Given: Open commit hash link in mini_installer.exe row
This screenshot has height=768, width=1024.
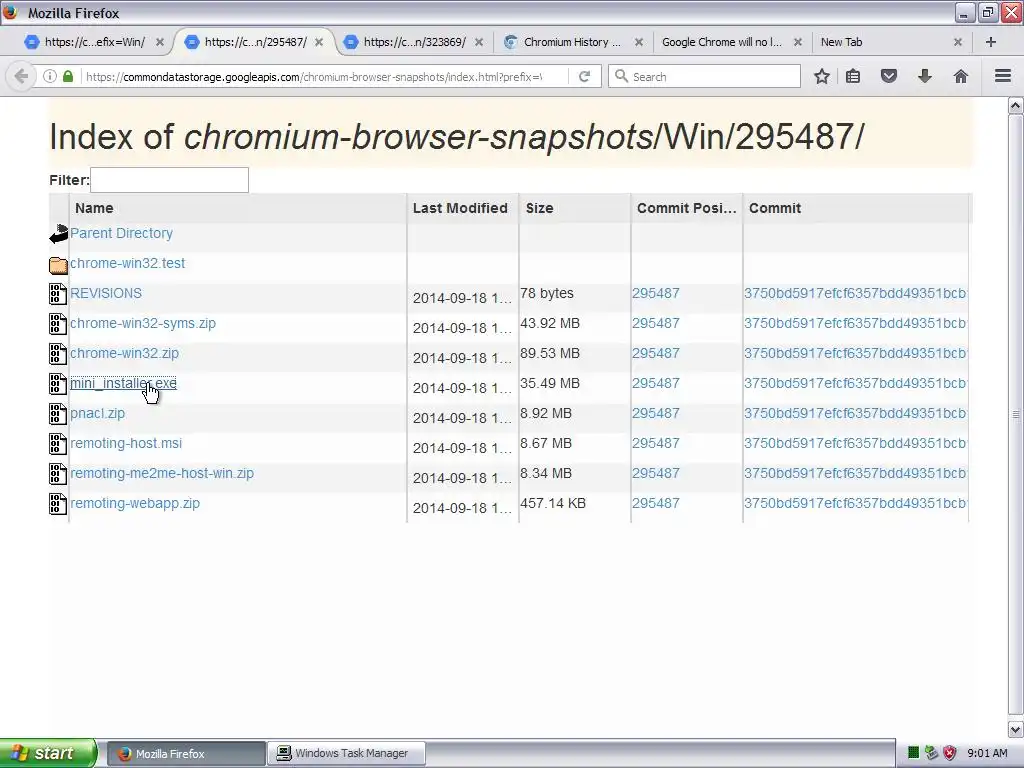Looking at the screenshot, I should 855,383.
